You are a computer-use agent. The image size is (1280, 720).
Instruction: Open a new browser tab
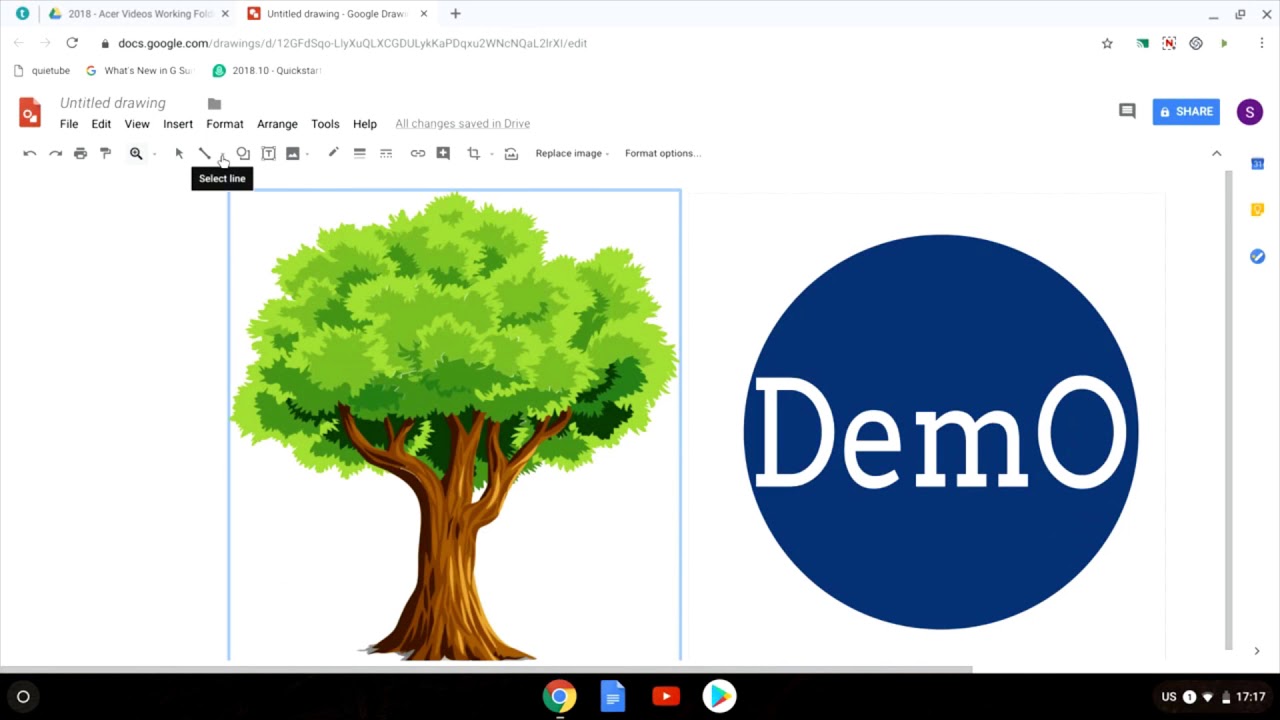(x=455, y=14)
